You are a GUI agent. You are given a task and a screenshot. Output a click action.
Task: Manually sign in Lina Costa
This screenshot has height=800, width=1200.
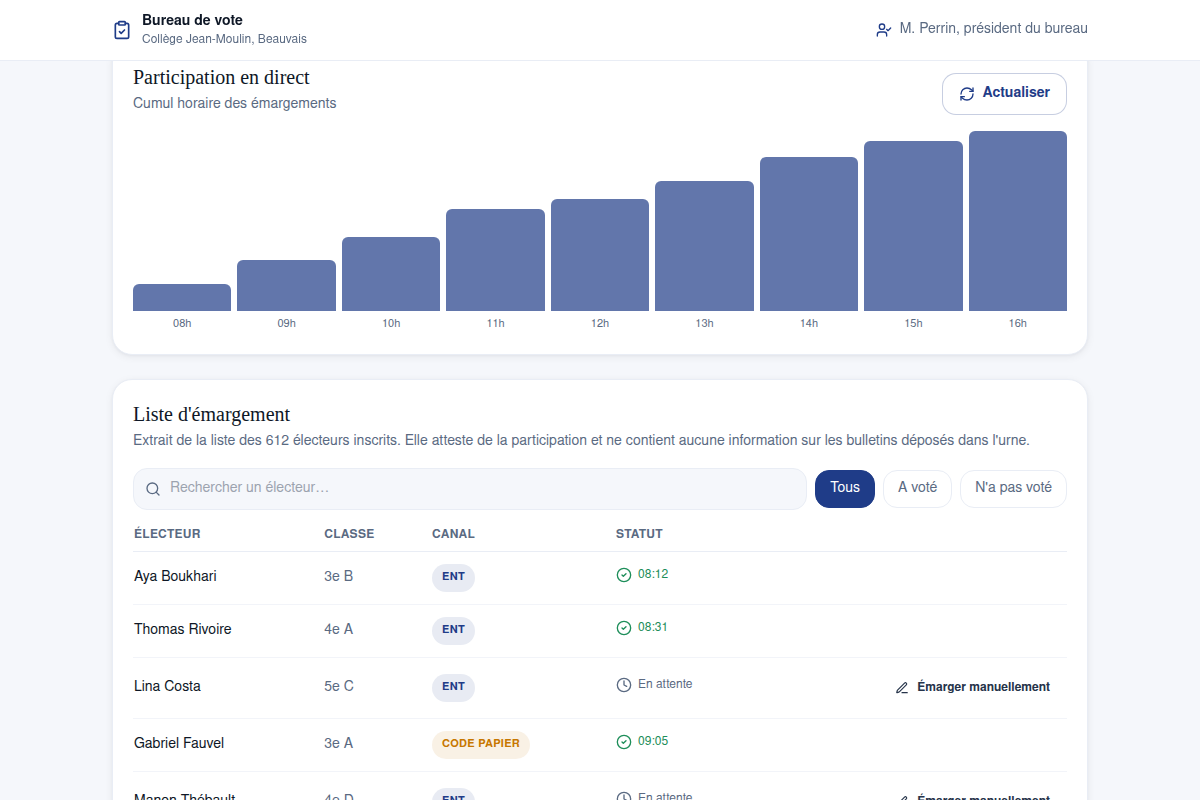point(972,688)
